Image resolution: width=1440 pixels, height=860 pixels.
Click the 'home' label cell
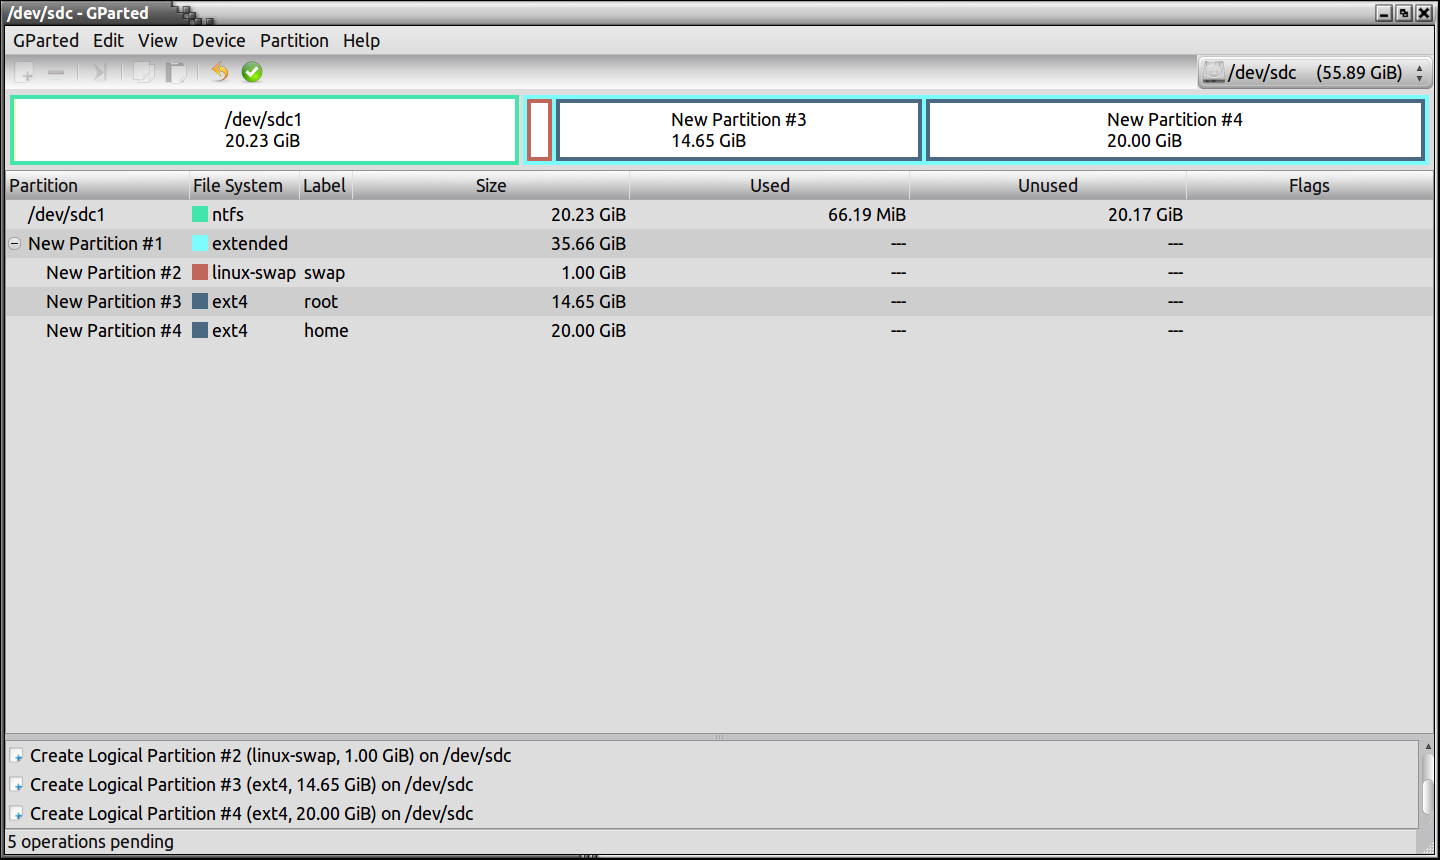(x=326, y=331)
